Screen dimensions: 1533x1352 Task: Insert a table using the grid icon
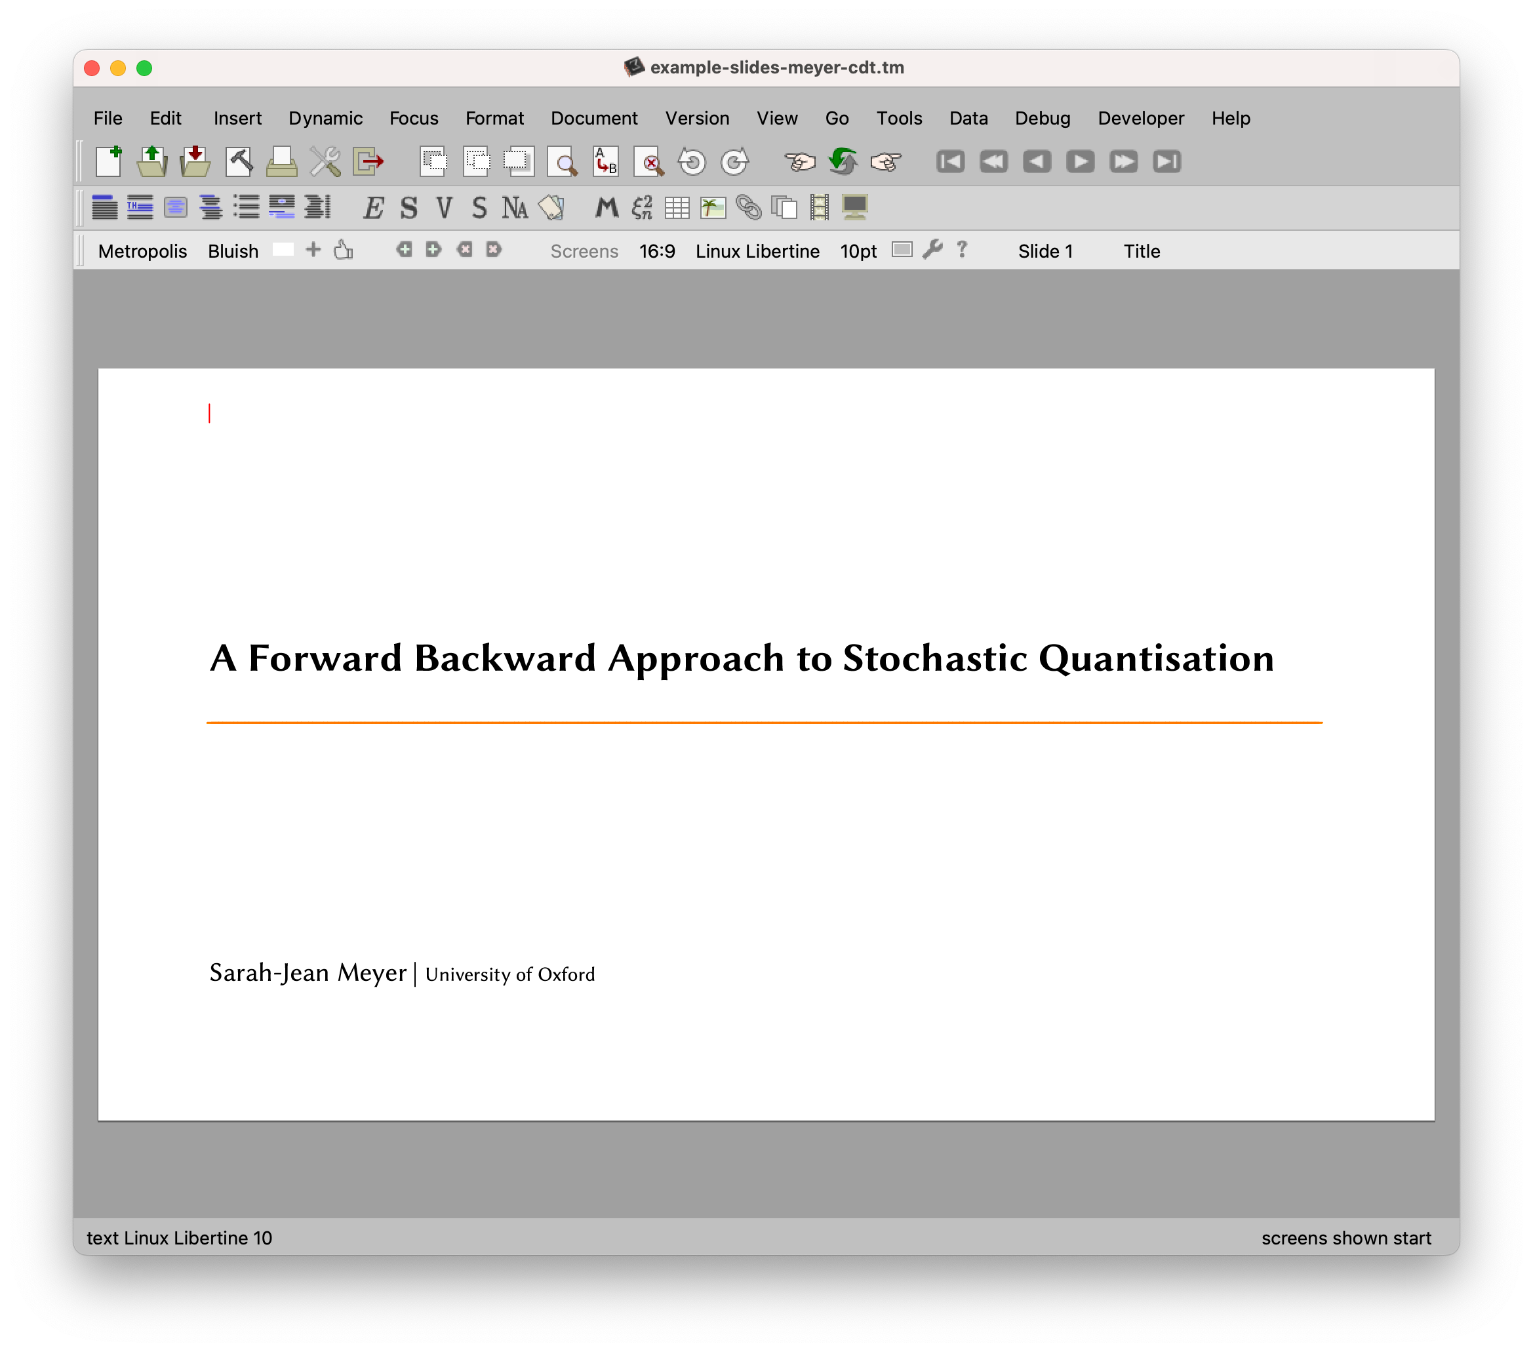click(x=677, y=208)
